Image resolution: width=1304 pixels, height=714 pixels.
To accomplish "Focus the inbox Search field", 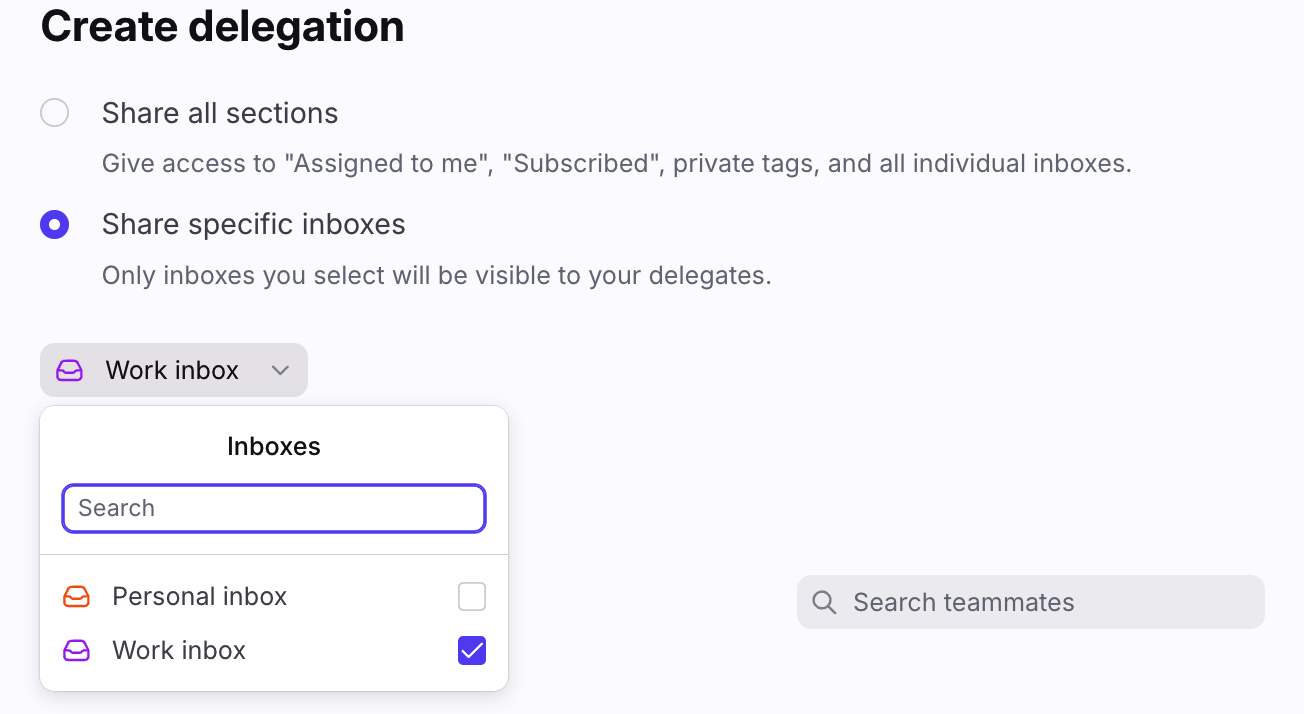I will (274, 508).
